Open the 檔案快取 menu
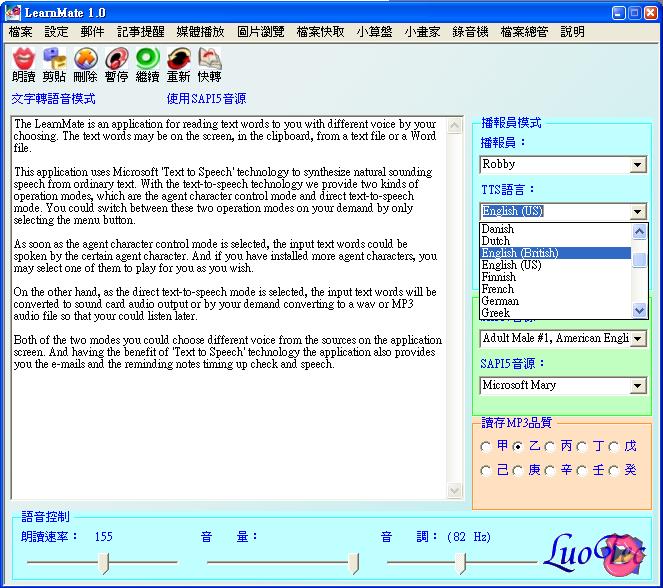 tap(321, 32)
